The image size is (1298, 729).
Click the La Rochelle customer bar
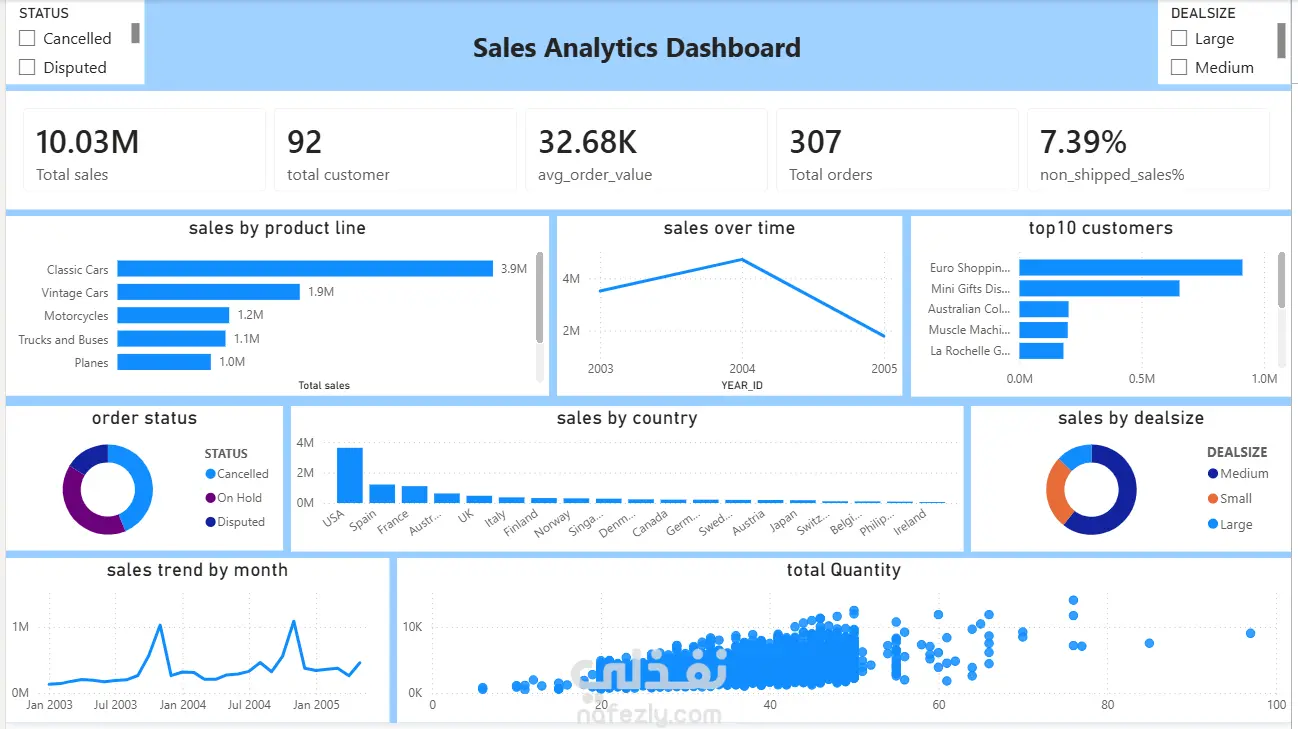tap(1041, 351)
